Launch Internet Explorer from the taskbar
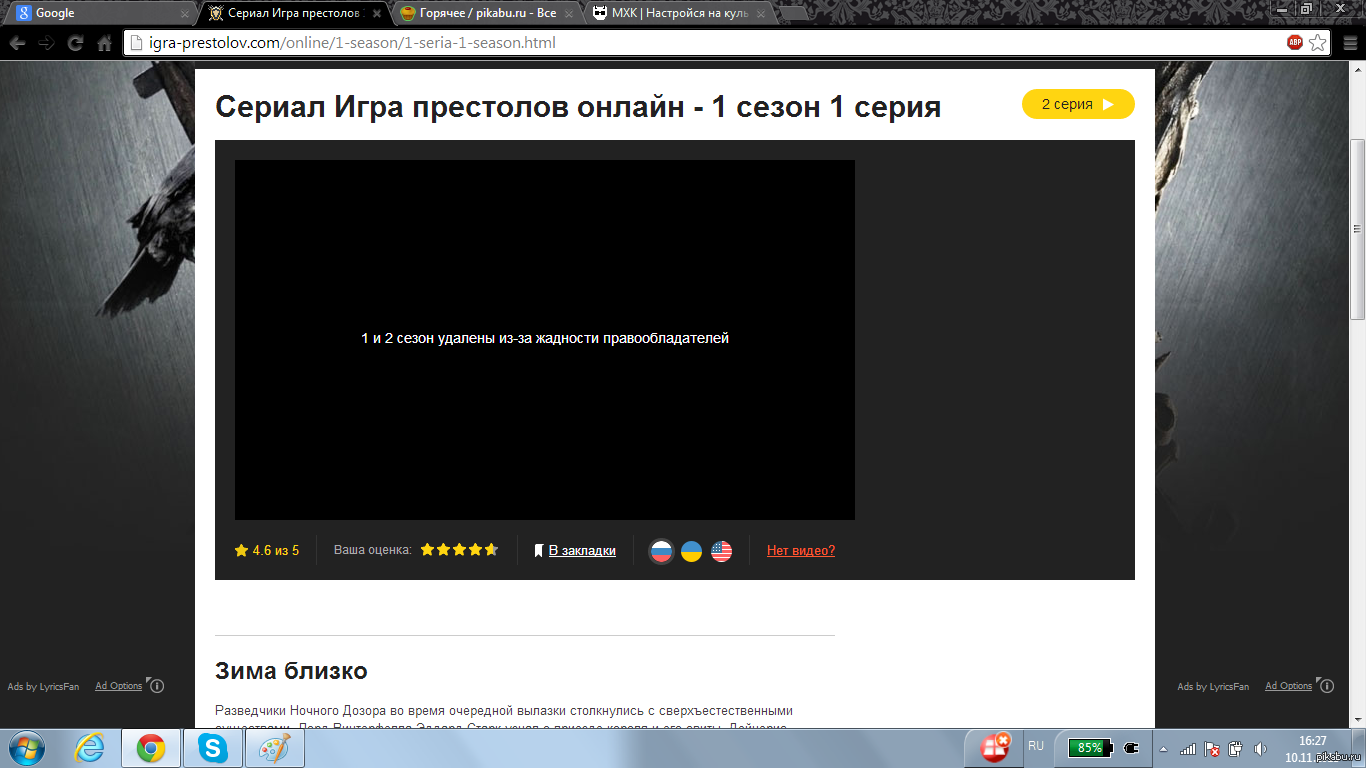The width and height of the screenshot is (1366, 768). click(89, 748)
